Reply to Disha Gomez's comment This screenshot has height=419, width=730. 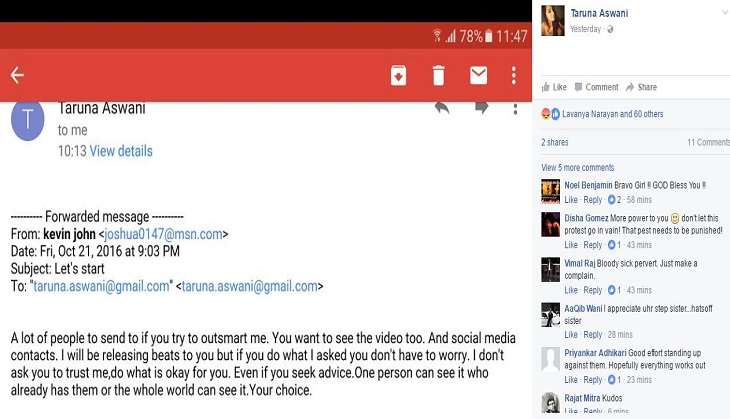tap(593, 245)
